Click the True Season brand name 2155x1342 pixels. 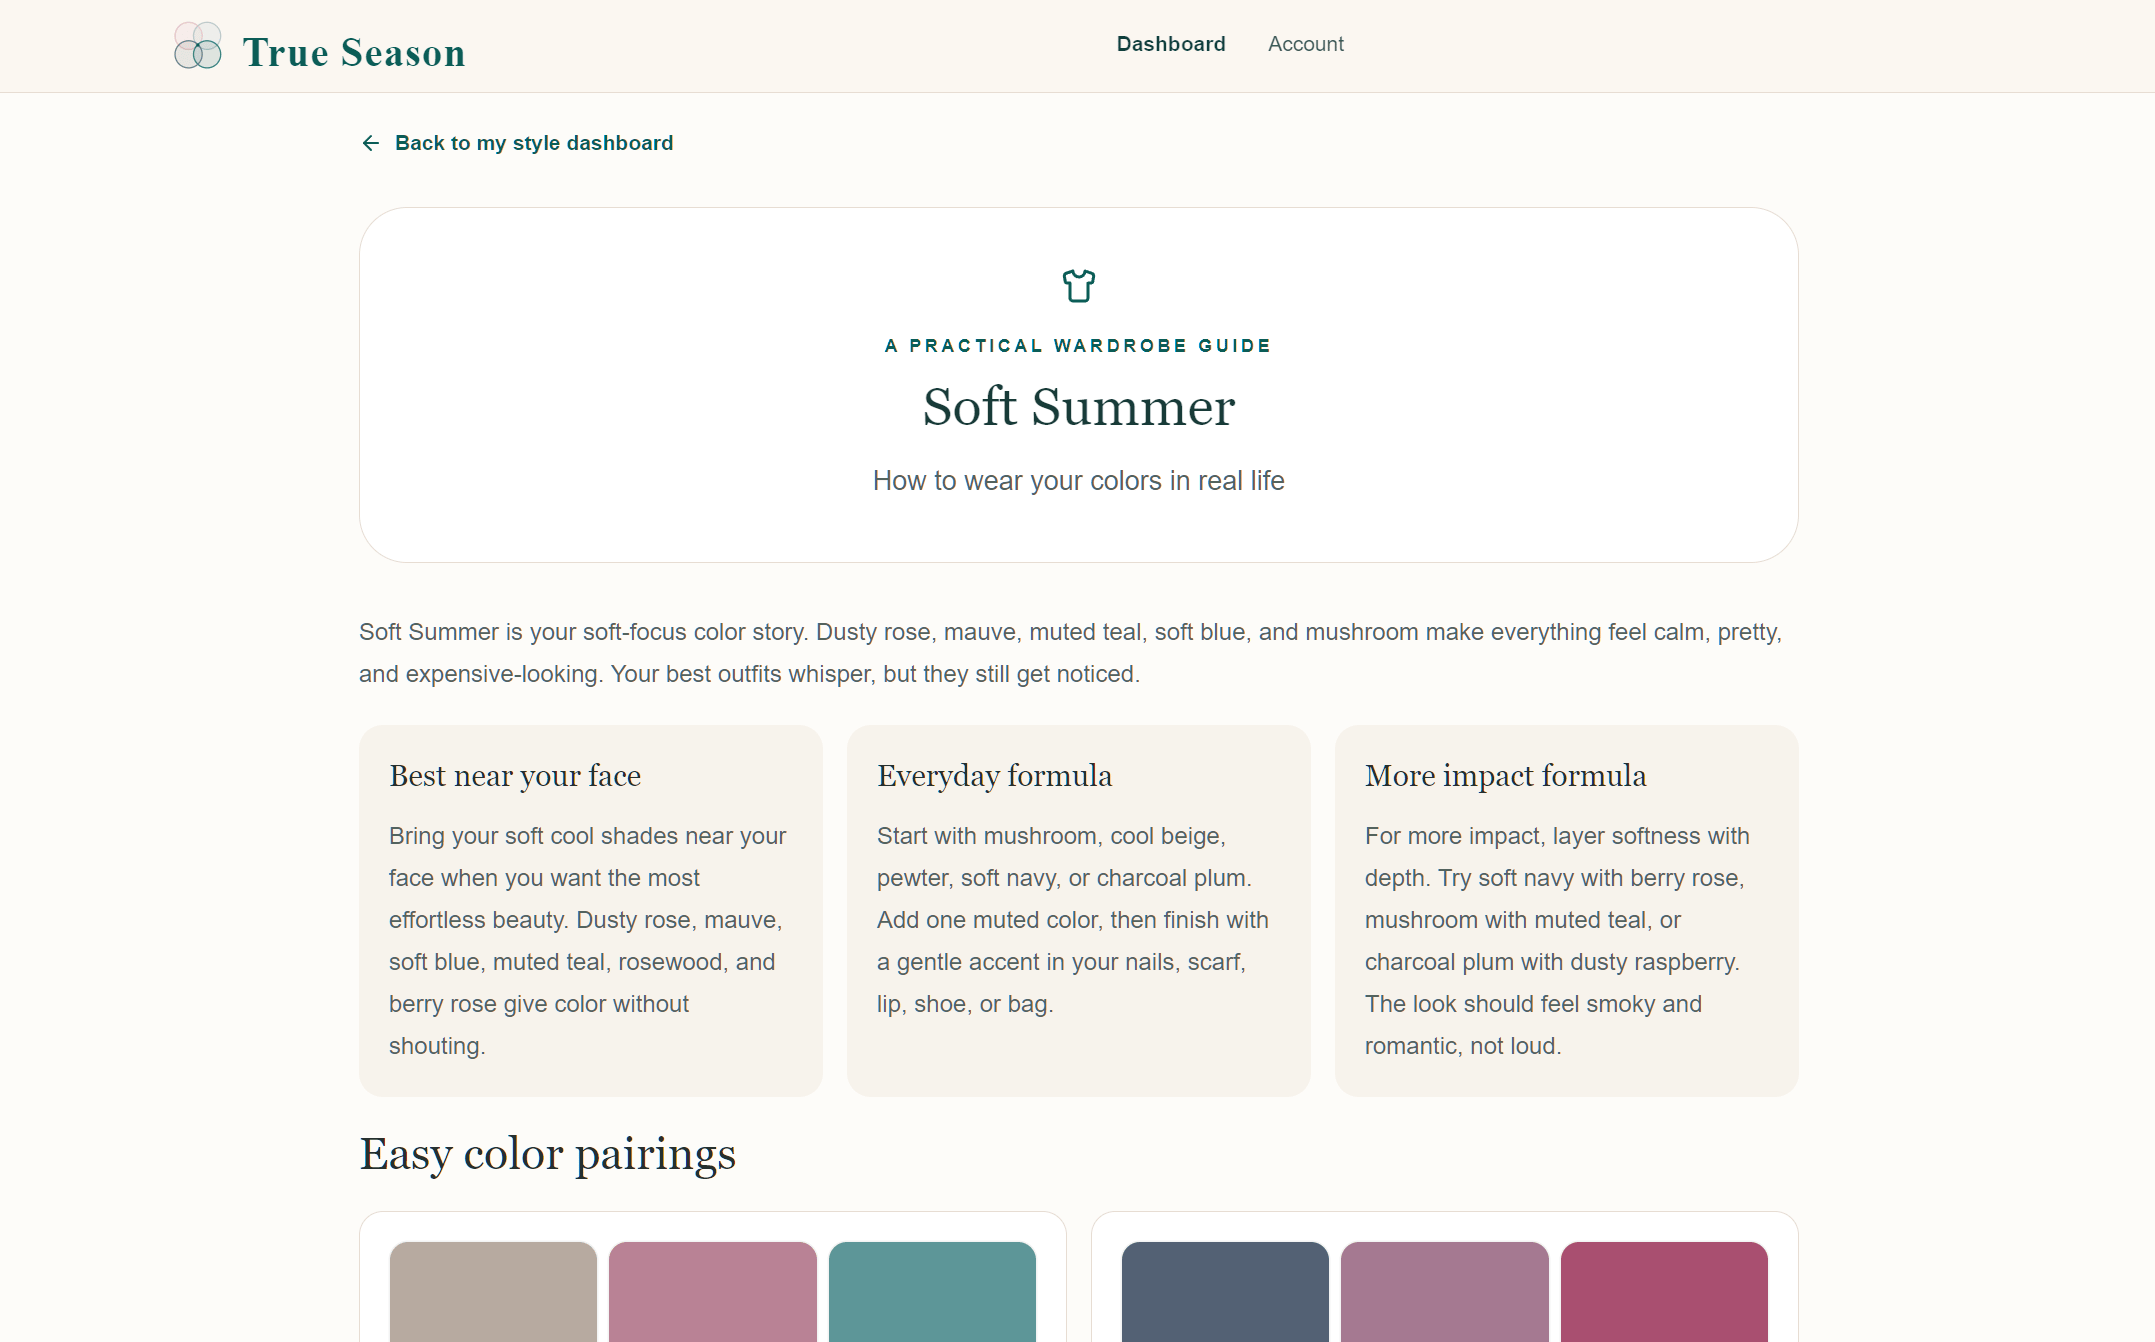tap(354, 52)
